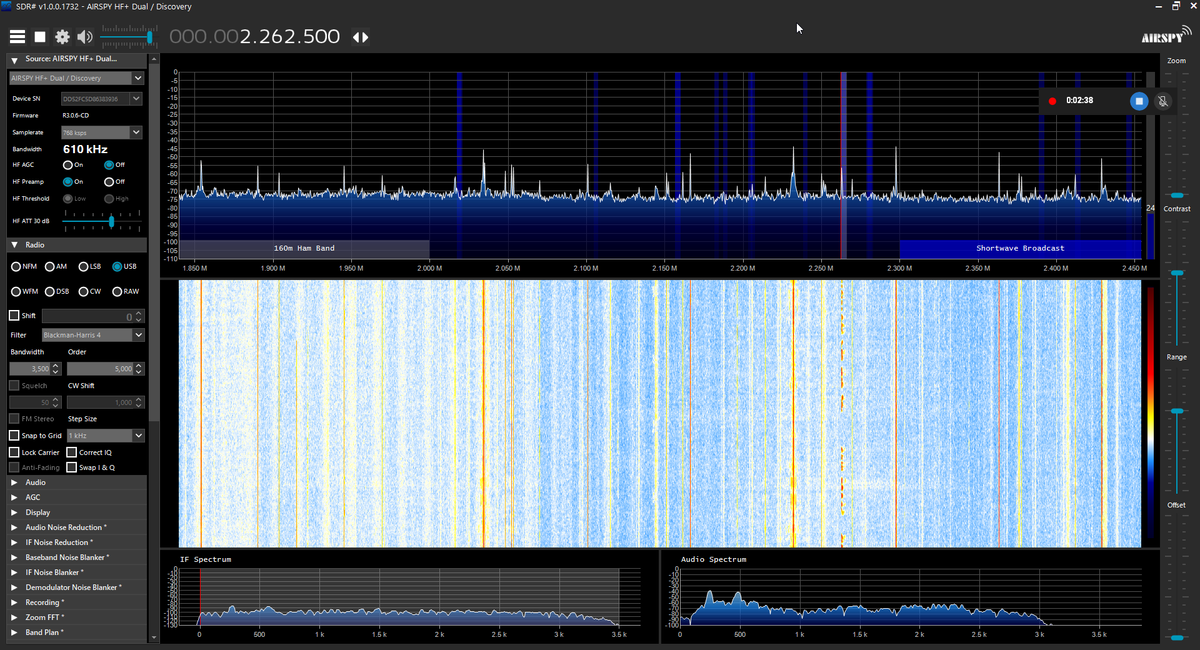Viewport: 1200px width, 650px height.
Task: Click the 0:02:38 recording timer
Action: pyautogui.click(x=1079, y=101)
